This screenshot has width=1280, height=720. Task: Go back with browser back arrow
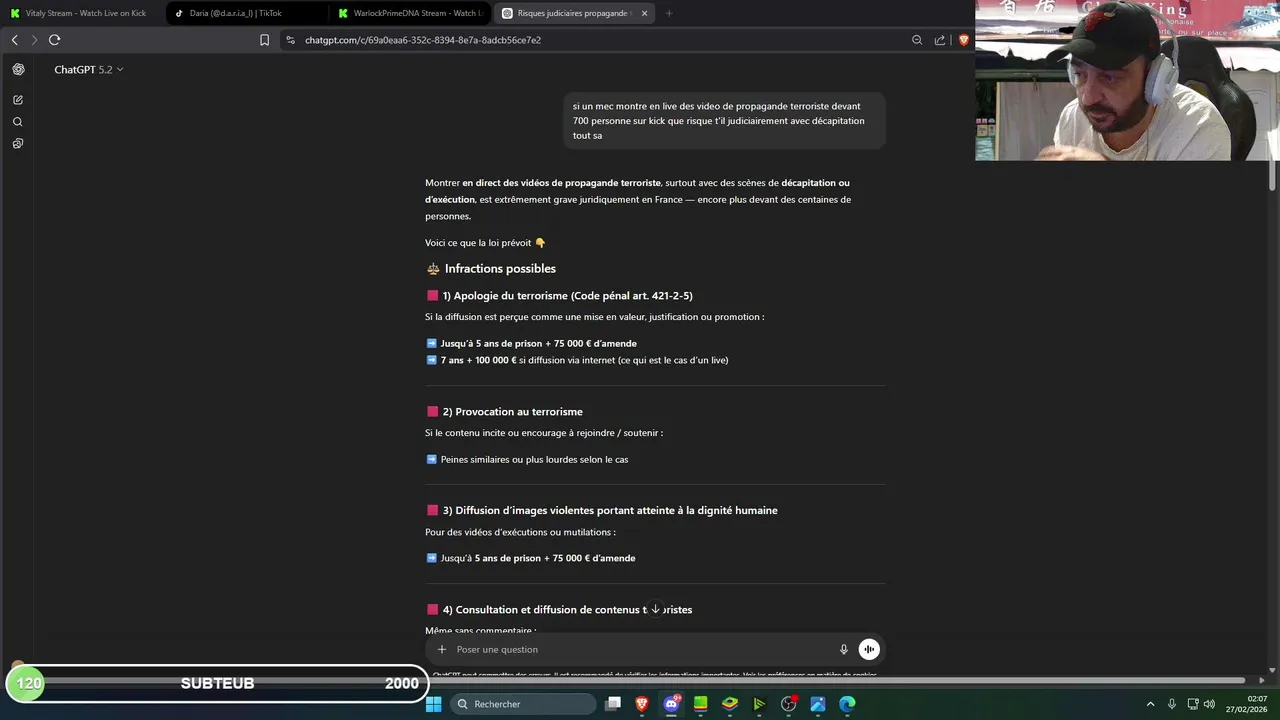point(14,40)
